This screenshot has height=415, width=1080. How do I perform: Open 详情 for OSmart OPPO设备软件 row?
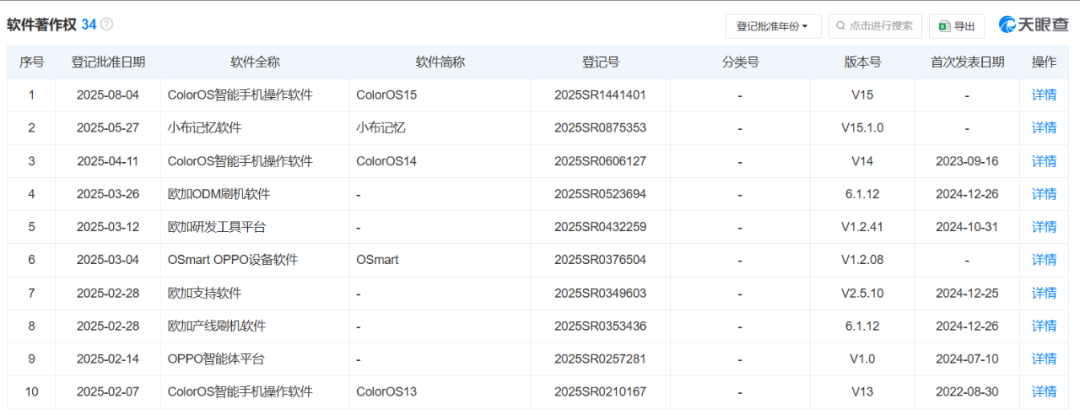pos(1043,260)
